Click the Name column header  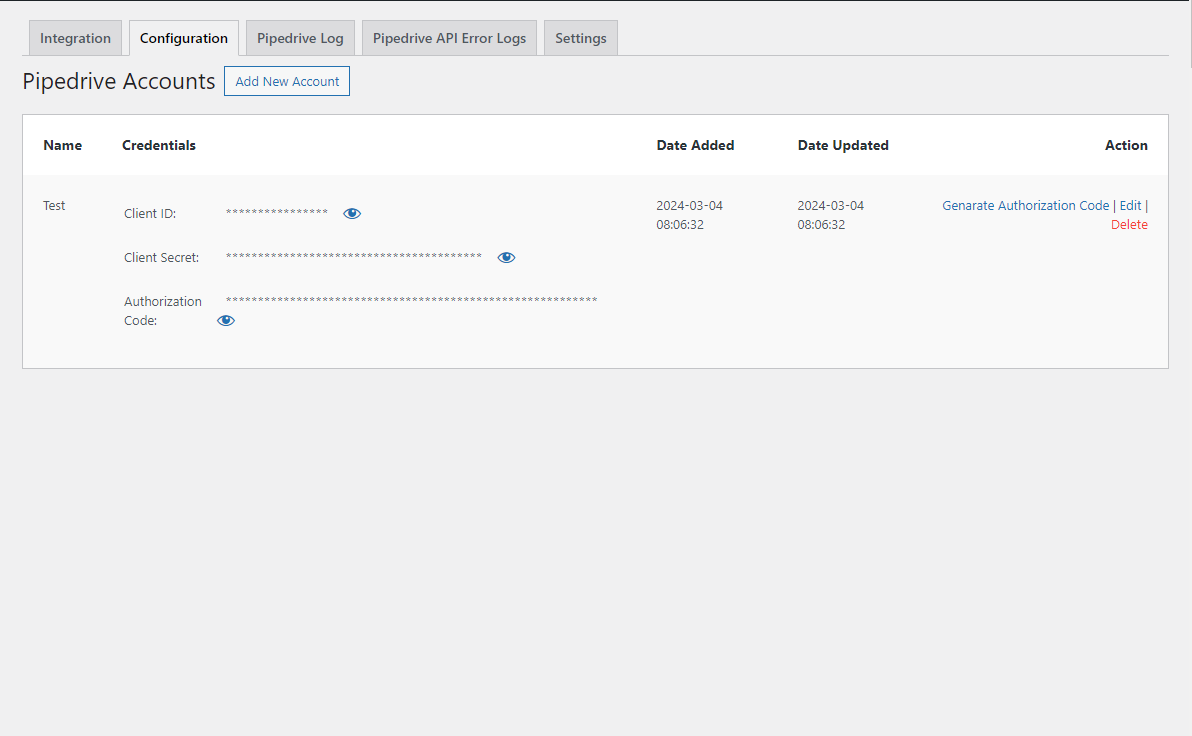pos(62,145)
